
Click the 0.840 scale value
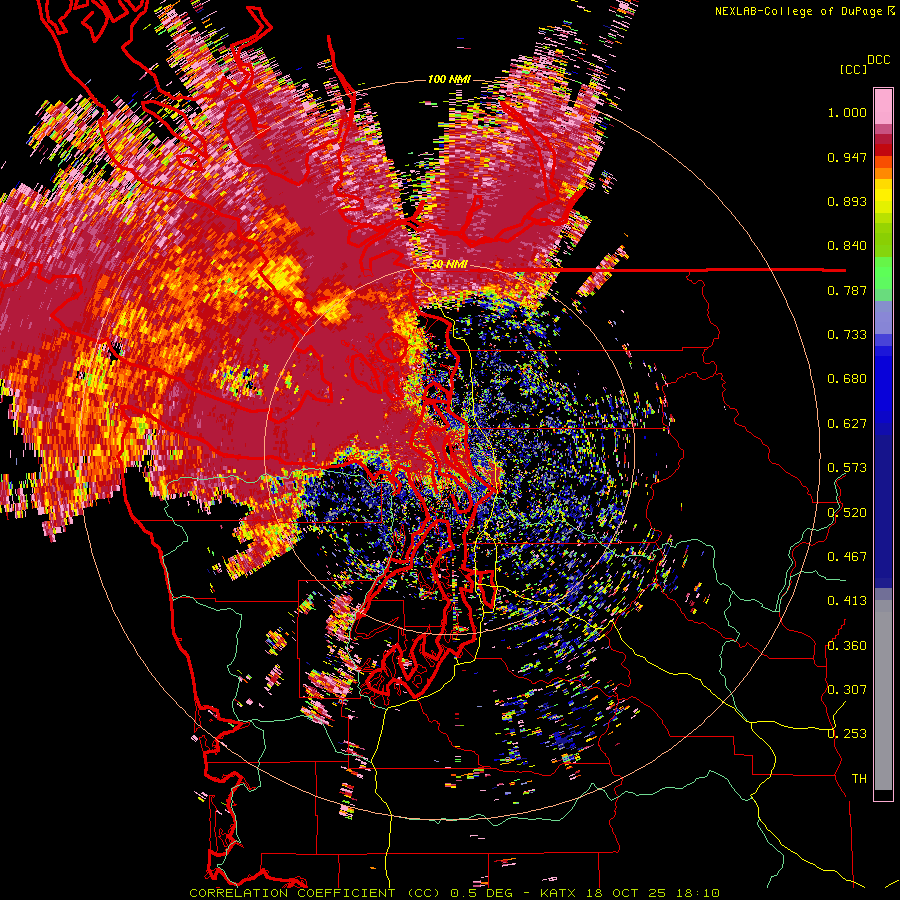click(847, 246)
